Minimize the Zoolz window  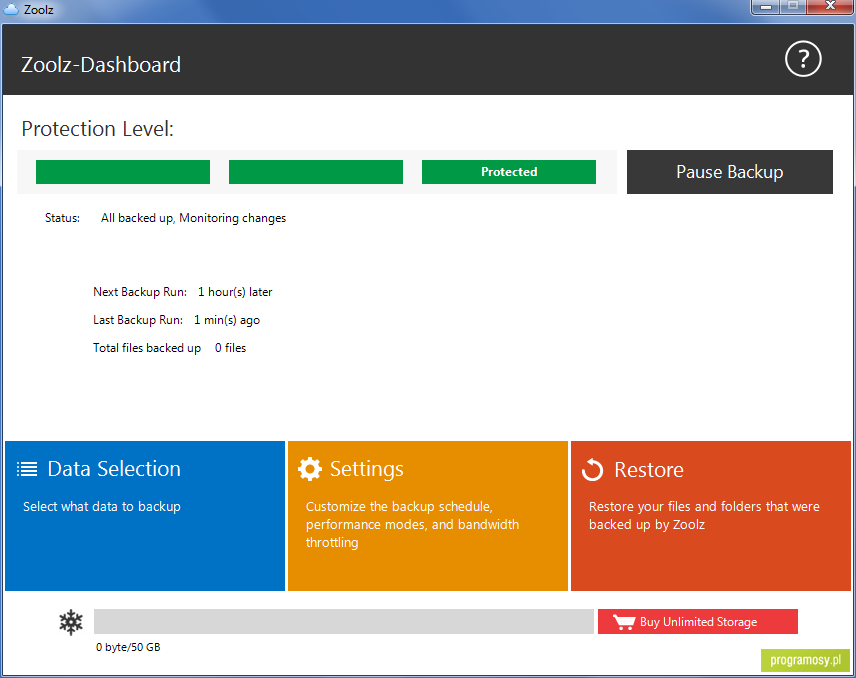[766, 7]
